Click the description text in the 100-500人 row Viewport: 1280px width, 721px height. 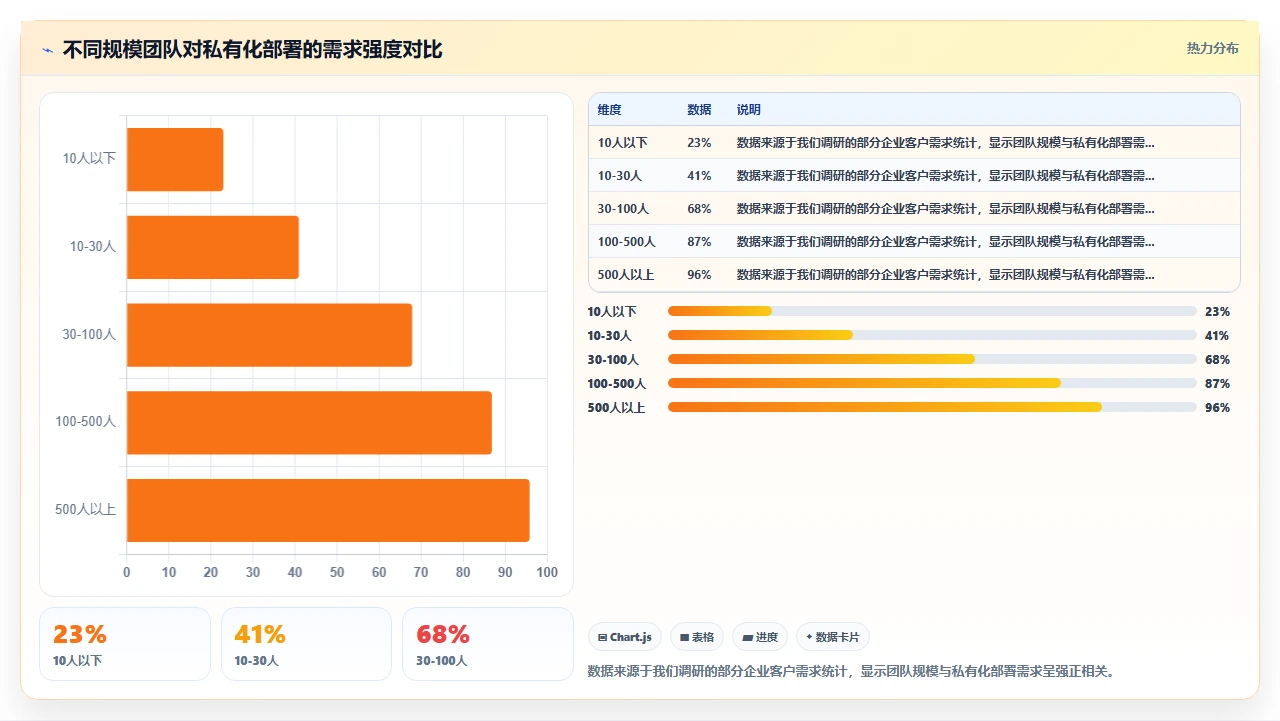pyautogui.click(x=945, y=242)
